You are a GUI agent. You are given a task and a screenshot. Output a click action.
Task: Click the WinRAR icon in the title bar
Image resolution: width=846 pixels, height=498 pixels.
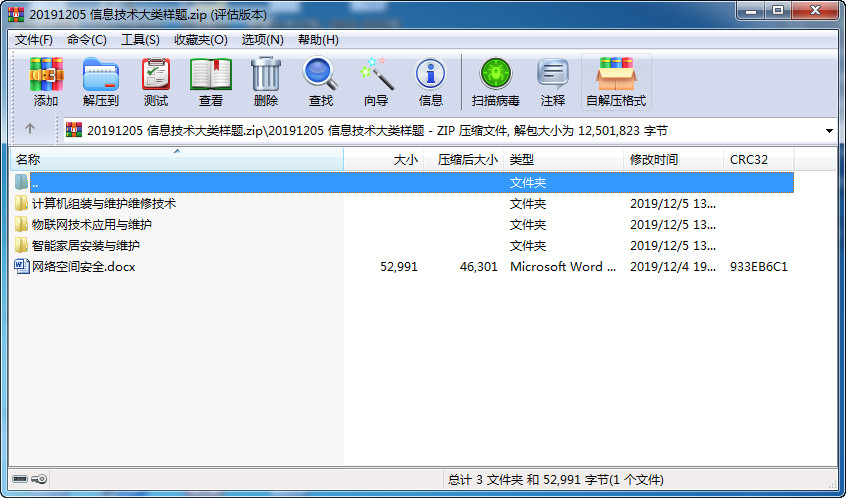coord(16,15)
